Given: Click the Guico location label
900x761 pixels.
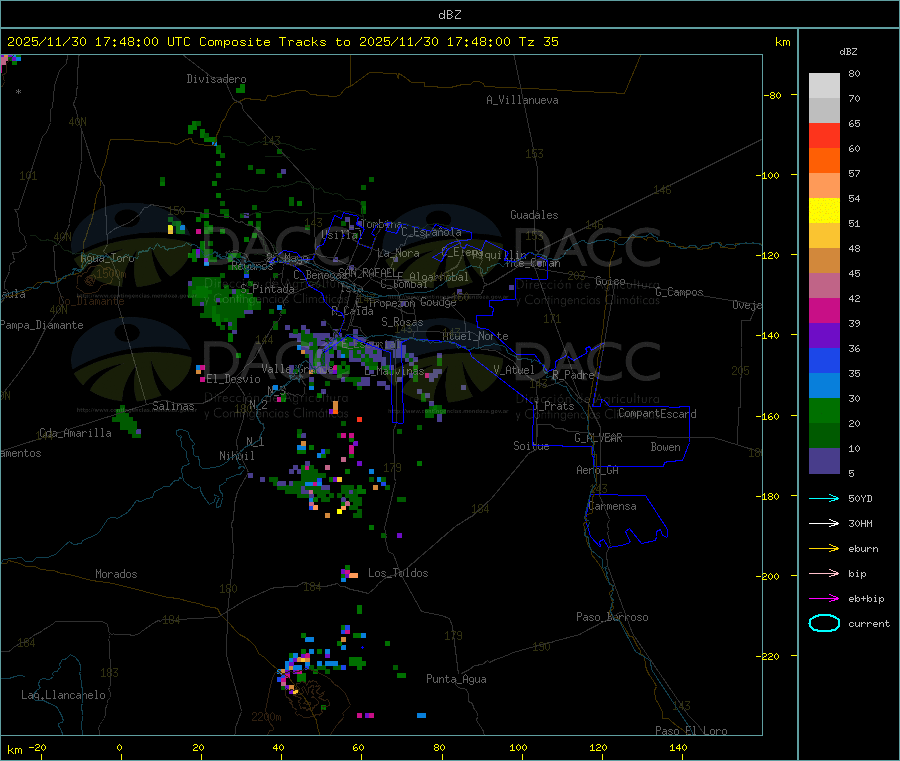Looking at the screenshot, I should click(x=610, y=281).
